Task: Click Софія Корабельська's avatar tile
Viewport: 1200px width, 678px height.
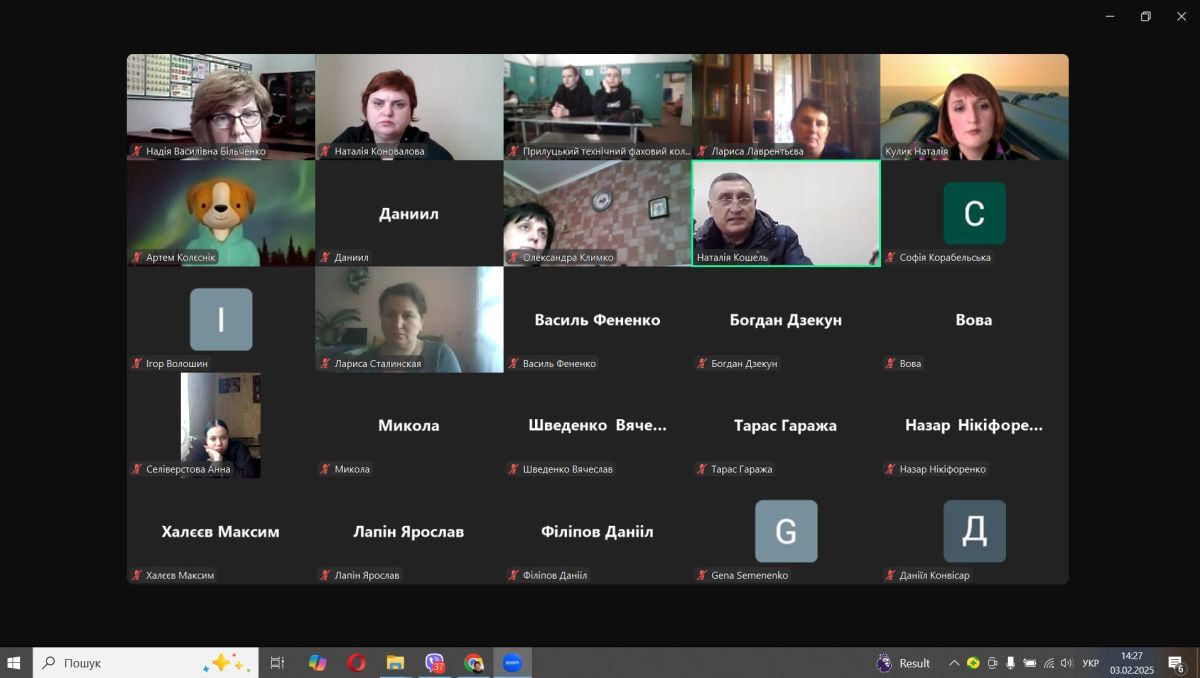Action: [974, 213]
